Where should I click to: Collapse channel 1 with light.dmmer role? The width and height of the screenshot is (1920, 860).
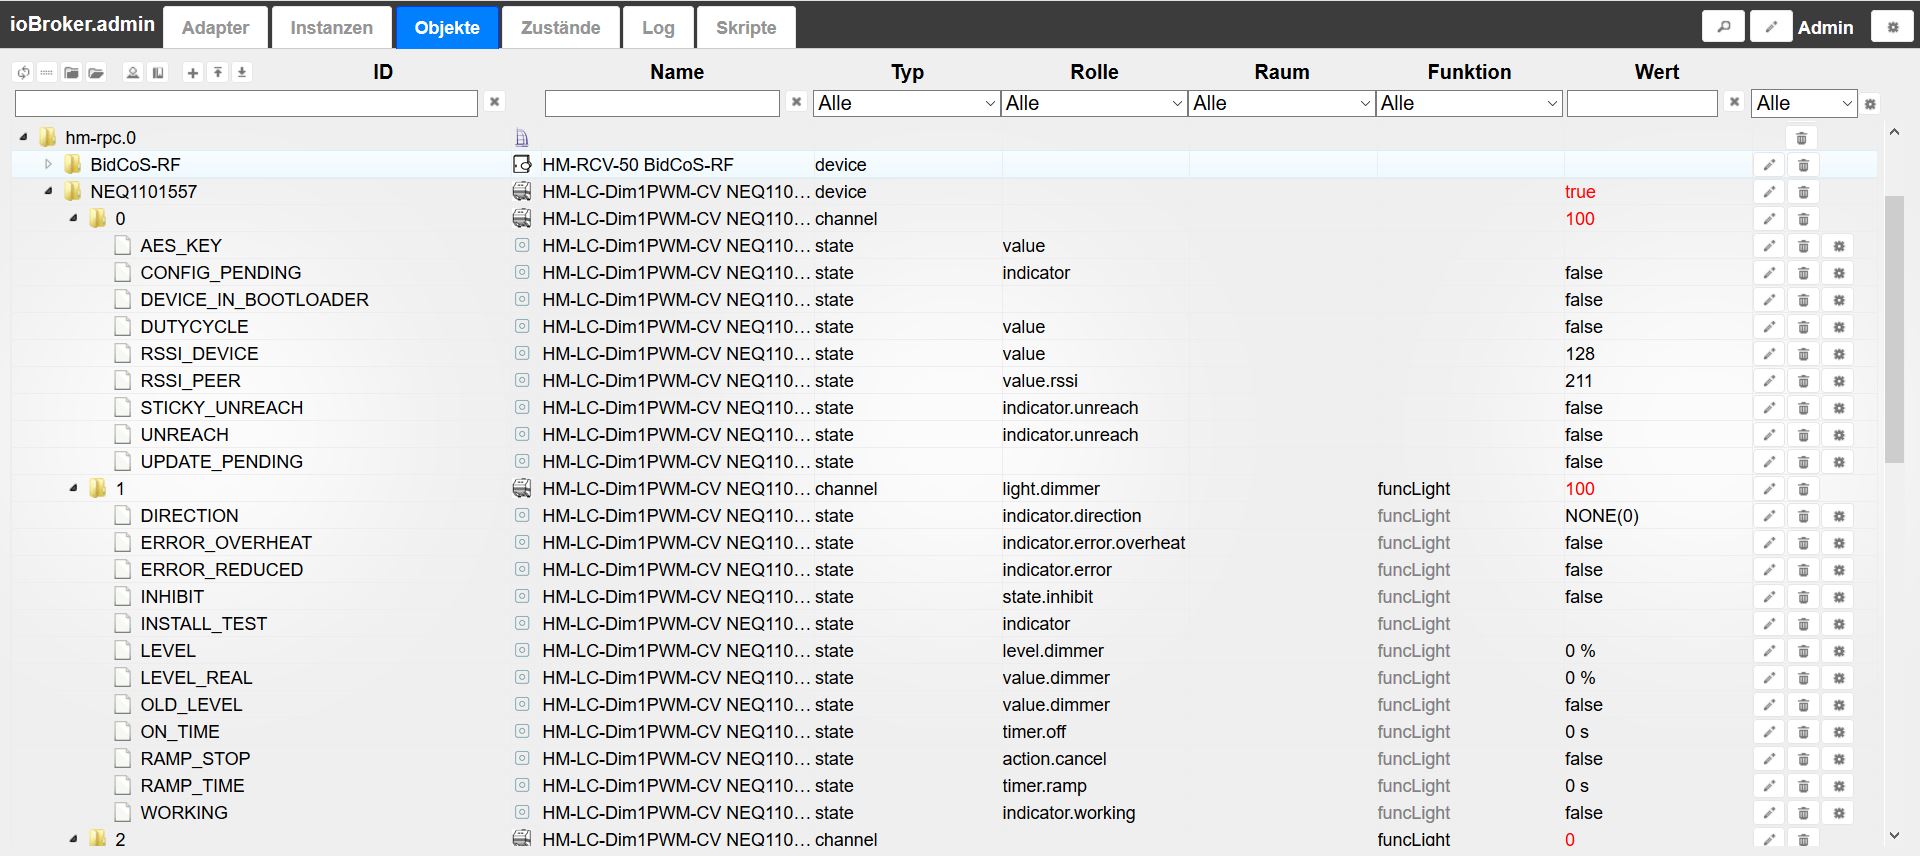73,488
